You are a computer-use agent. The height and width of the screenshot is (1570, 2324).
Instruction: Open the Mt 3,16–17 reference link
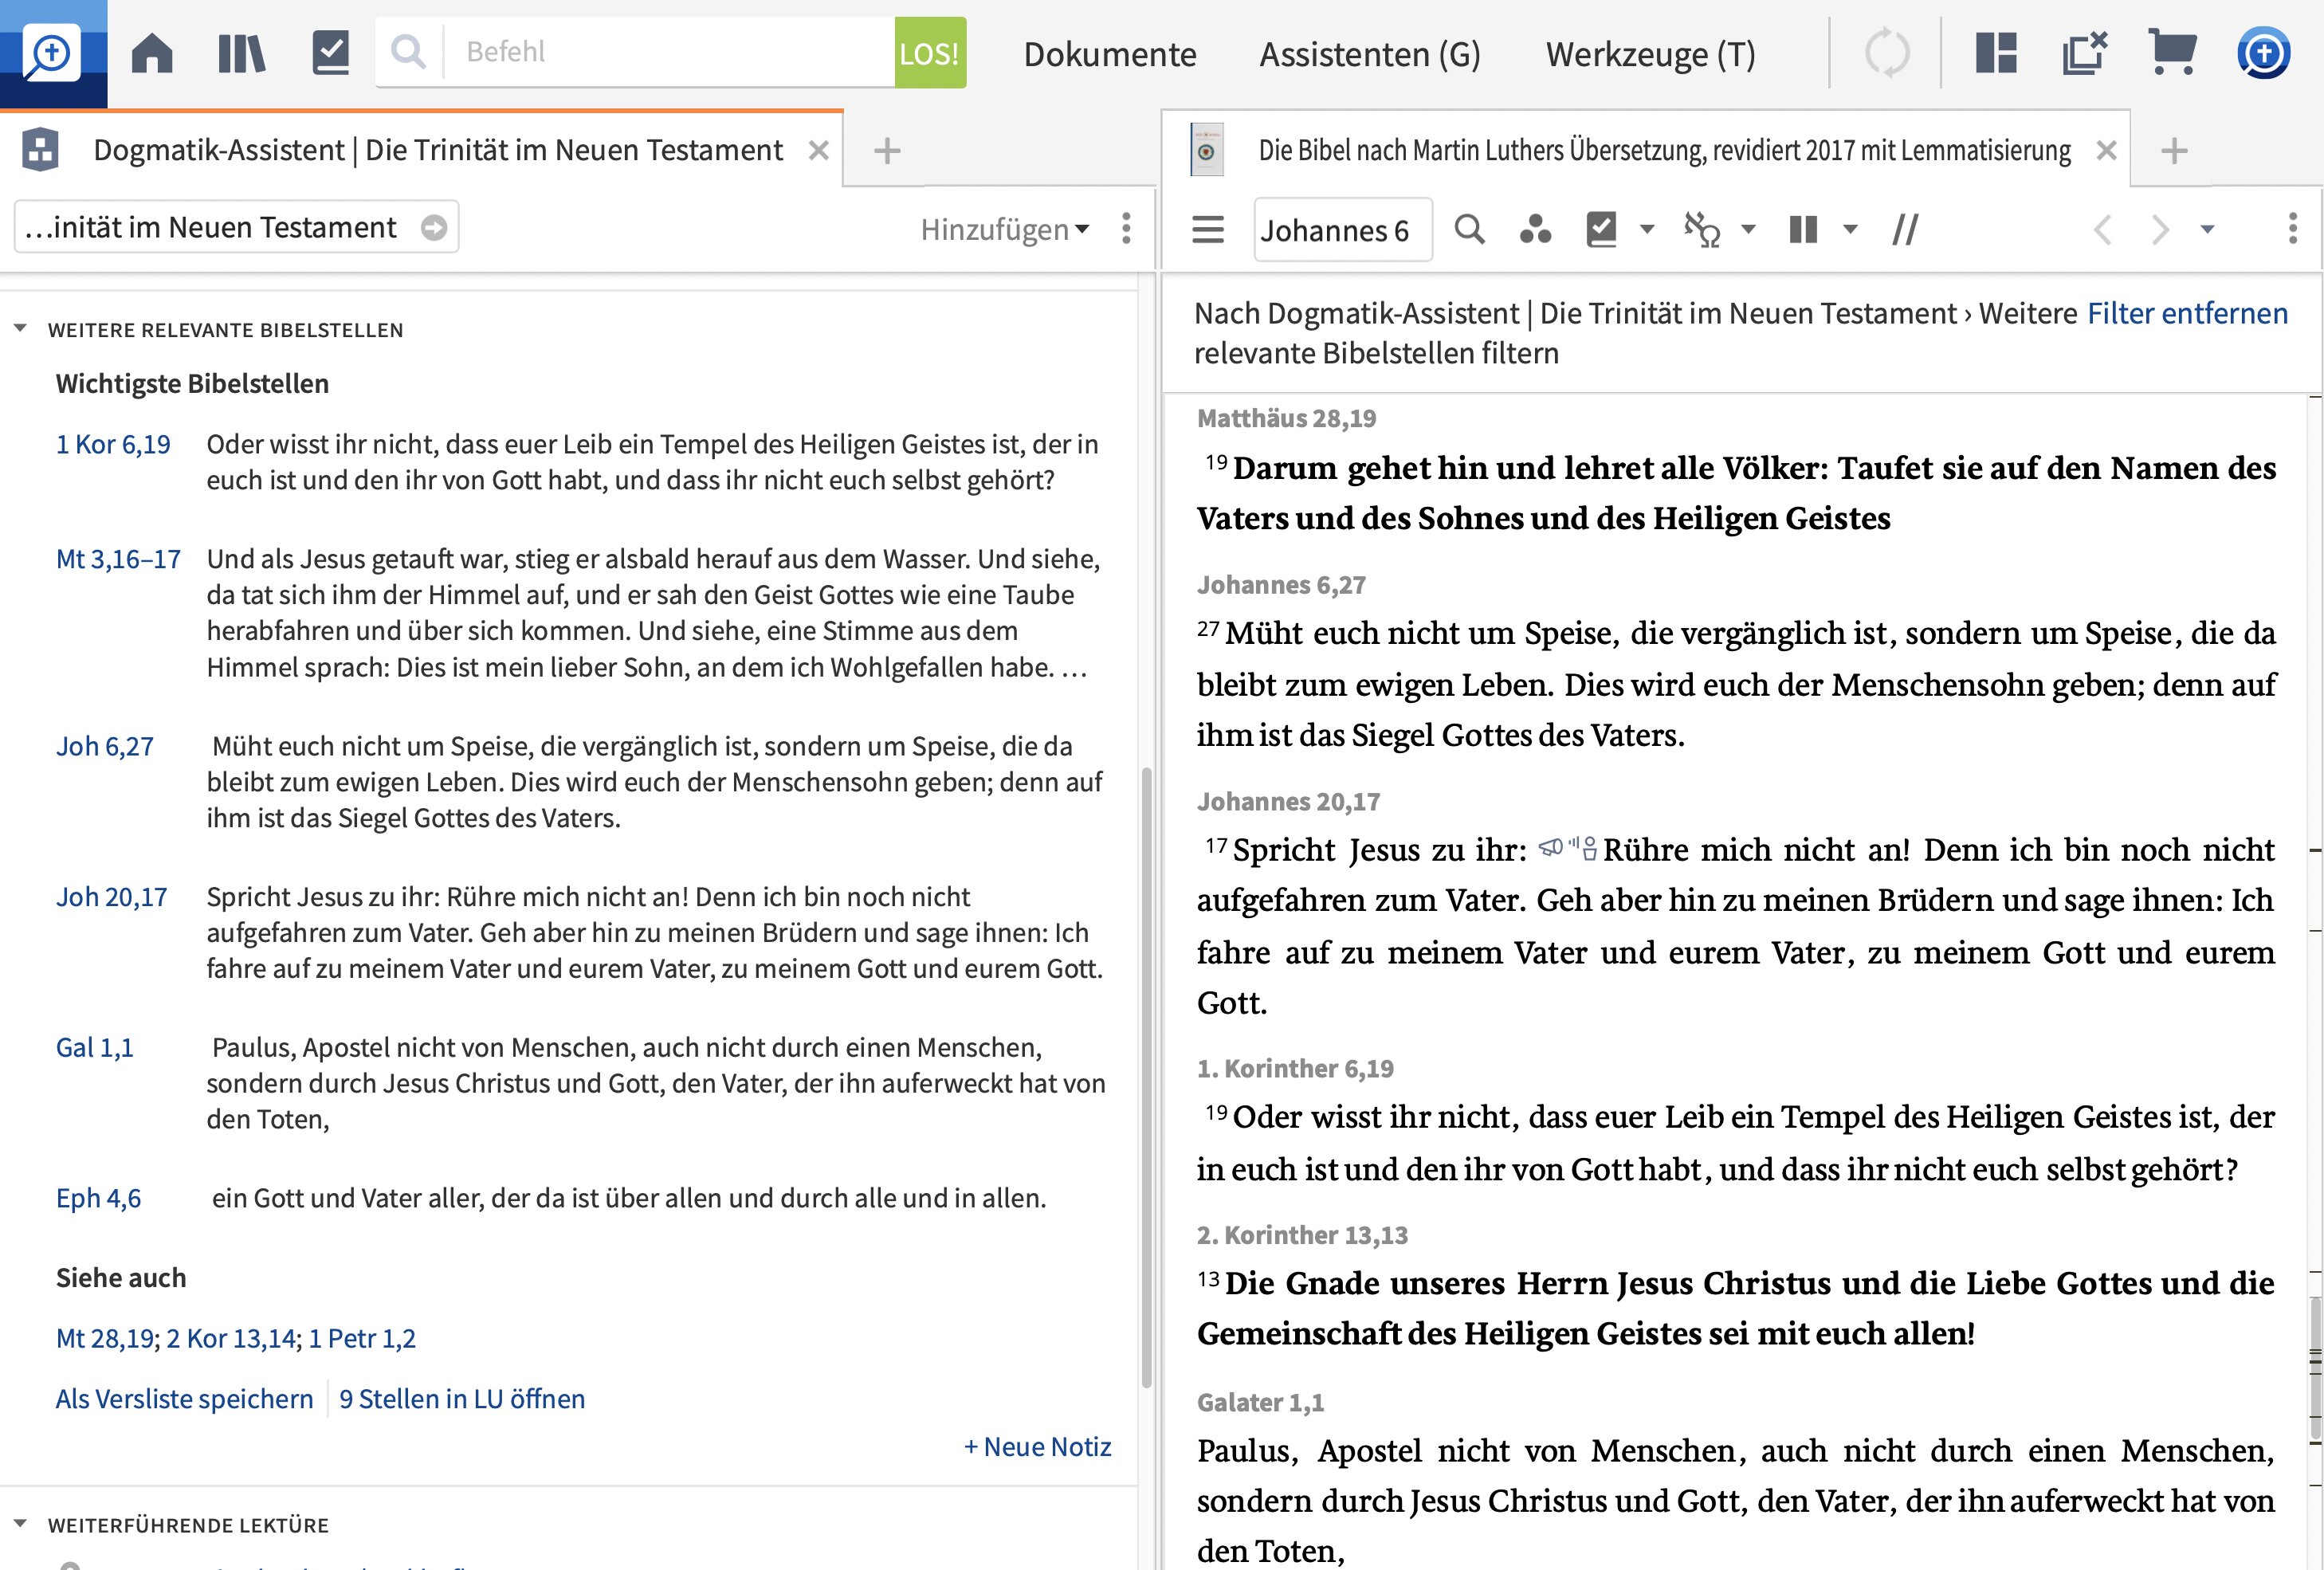coord(118,559)
